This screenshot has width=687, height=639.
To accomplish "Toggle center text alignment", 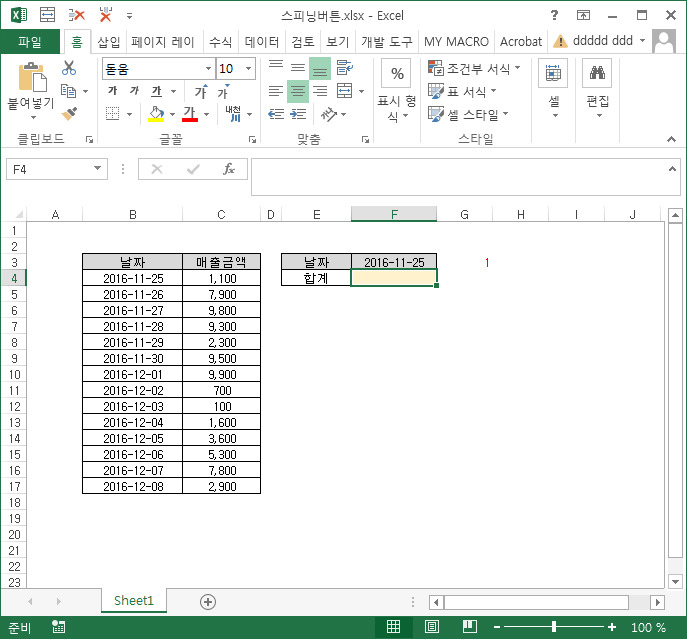I will click(x=298, y=91).
